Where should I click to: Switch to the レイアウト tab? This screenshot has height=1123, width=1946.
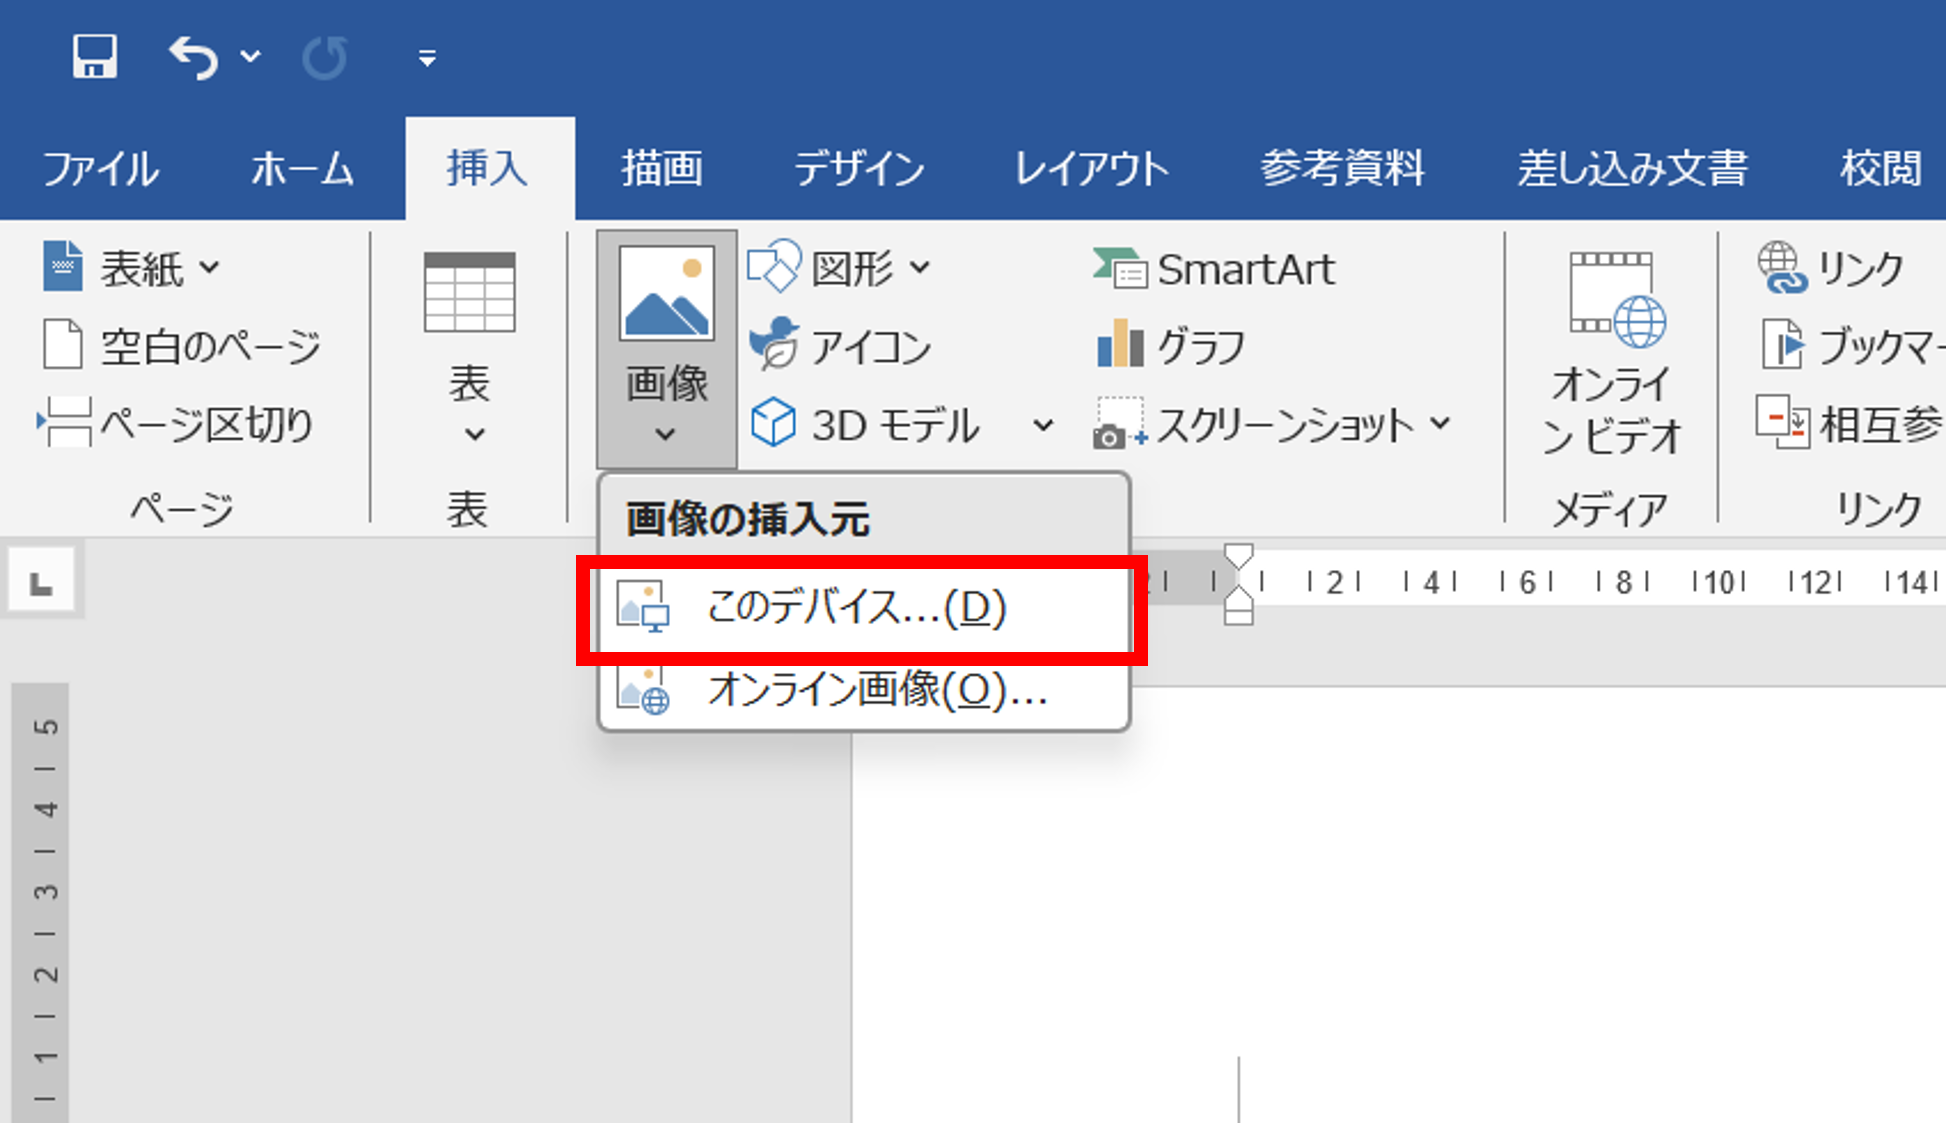click(x=1091, y=168)
